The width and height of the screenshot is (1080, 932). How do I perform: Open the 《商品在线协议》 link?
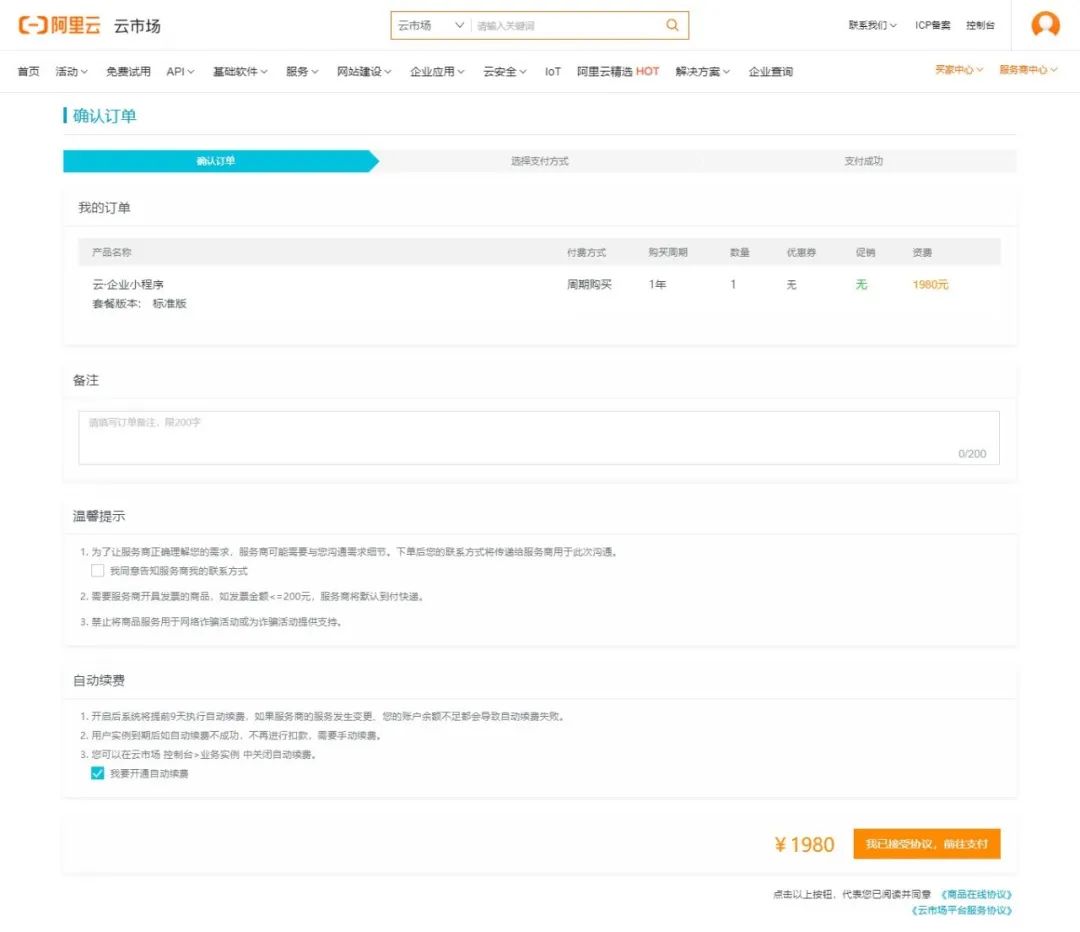977,895
